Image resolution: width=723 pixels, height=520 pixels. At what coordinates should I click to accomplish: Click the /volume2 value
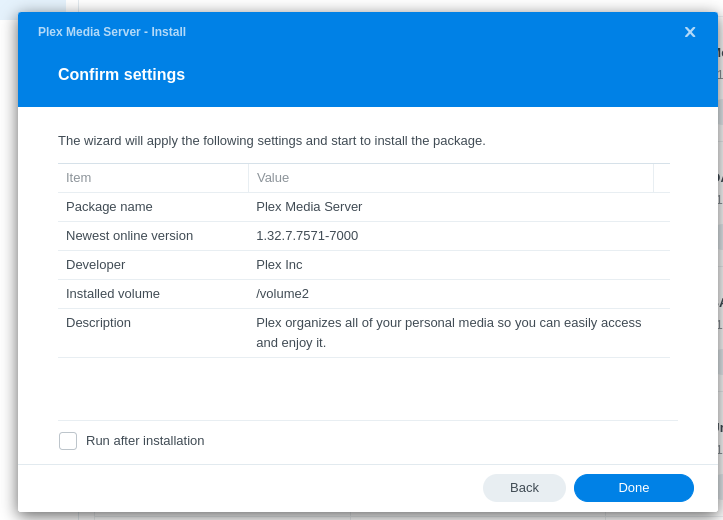[283, 294]
